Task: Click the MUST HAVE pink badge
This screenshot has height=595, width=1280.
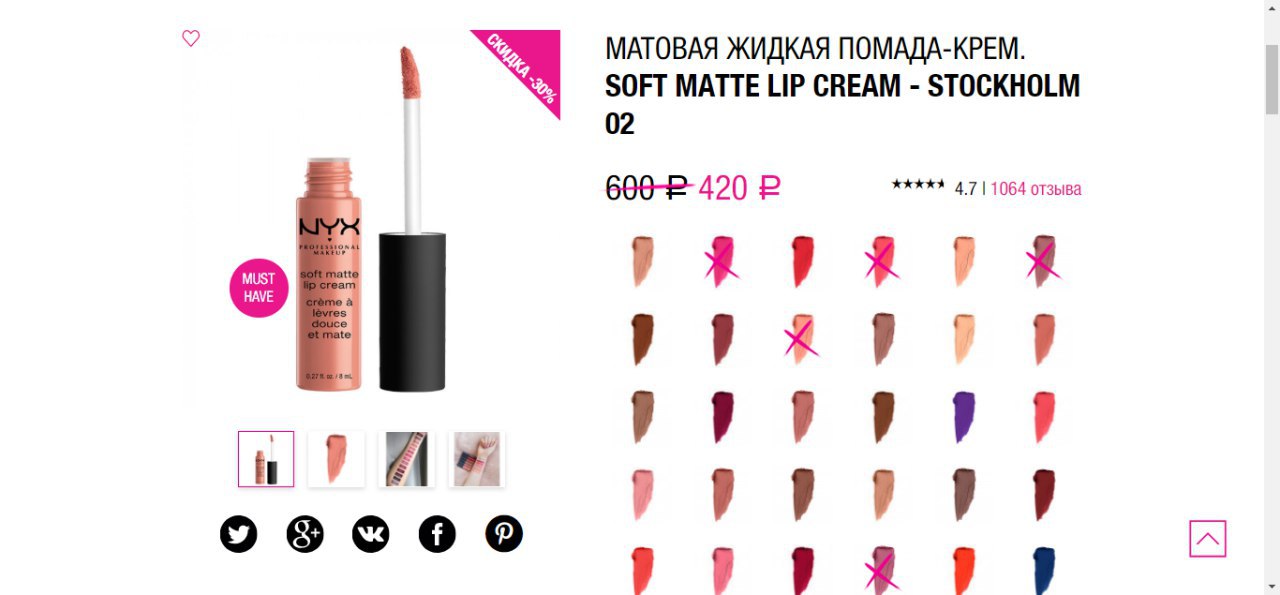Action: coord(259,287)
